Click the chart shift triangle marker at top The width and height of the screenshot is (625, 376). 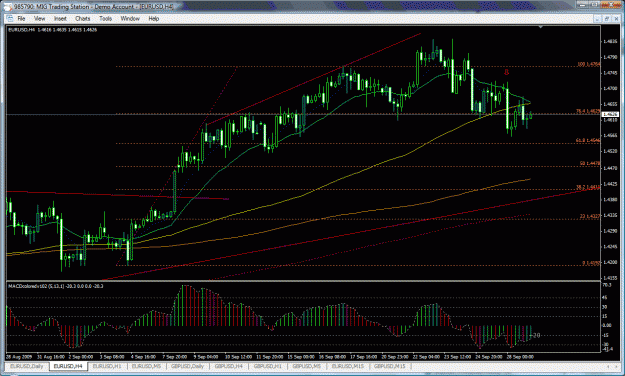[x=540, y=27]
